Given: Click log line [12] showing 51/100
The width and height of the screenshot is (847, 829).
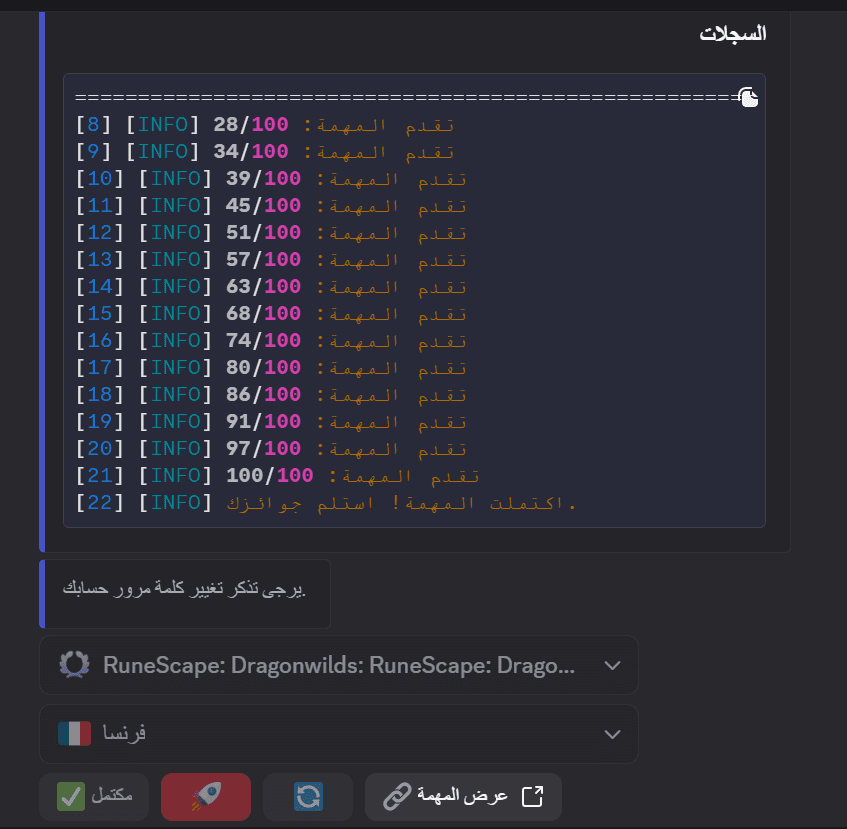Looking at the screenshot, I should [271, 233].
